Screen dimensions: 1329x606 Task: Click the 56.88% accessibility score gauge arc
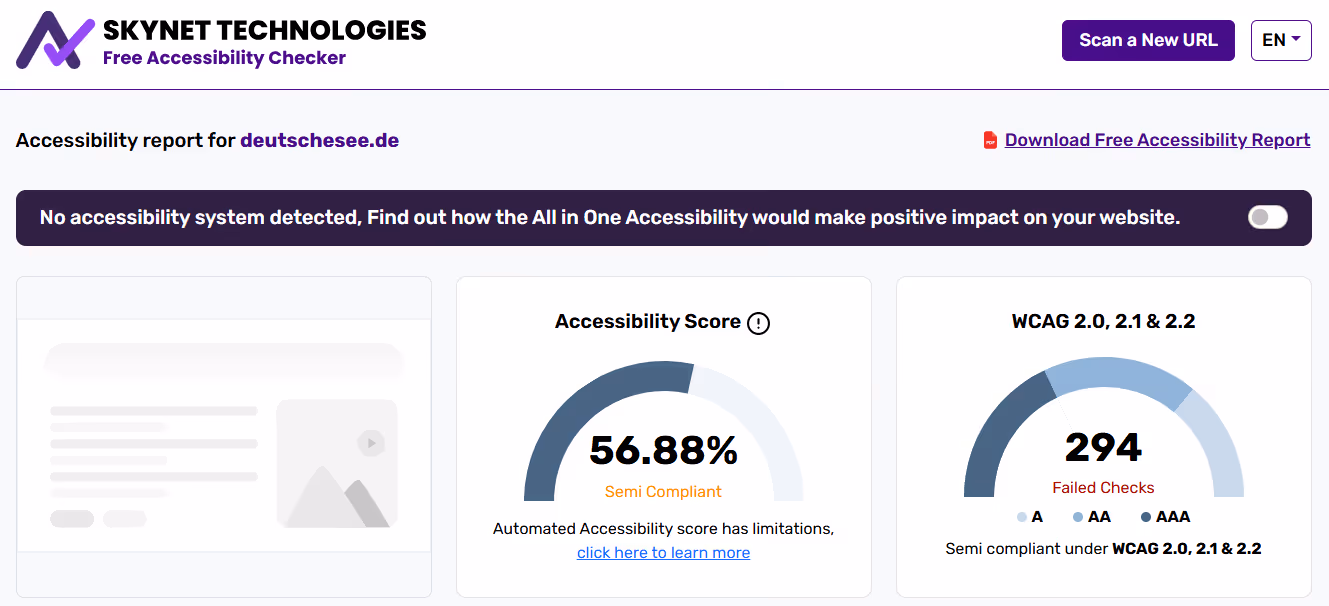tap(580, 400)
